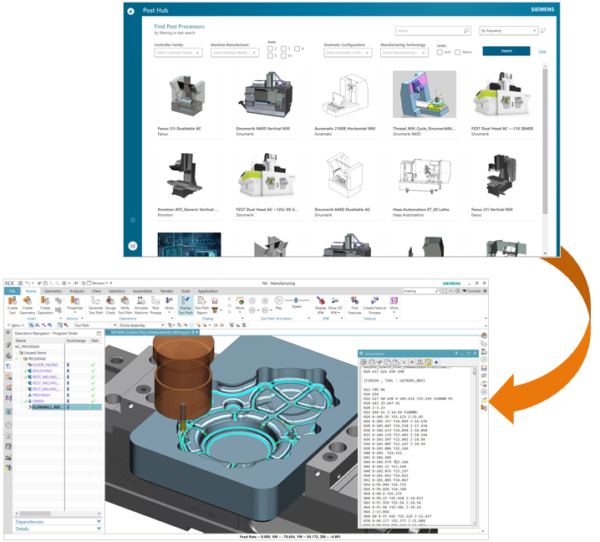The height and width of the screenshot is (542, 600).
Task: Click the Post Hub vertical scrollbar
Action: tap(545, 142)
